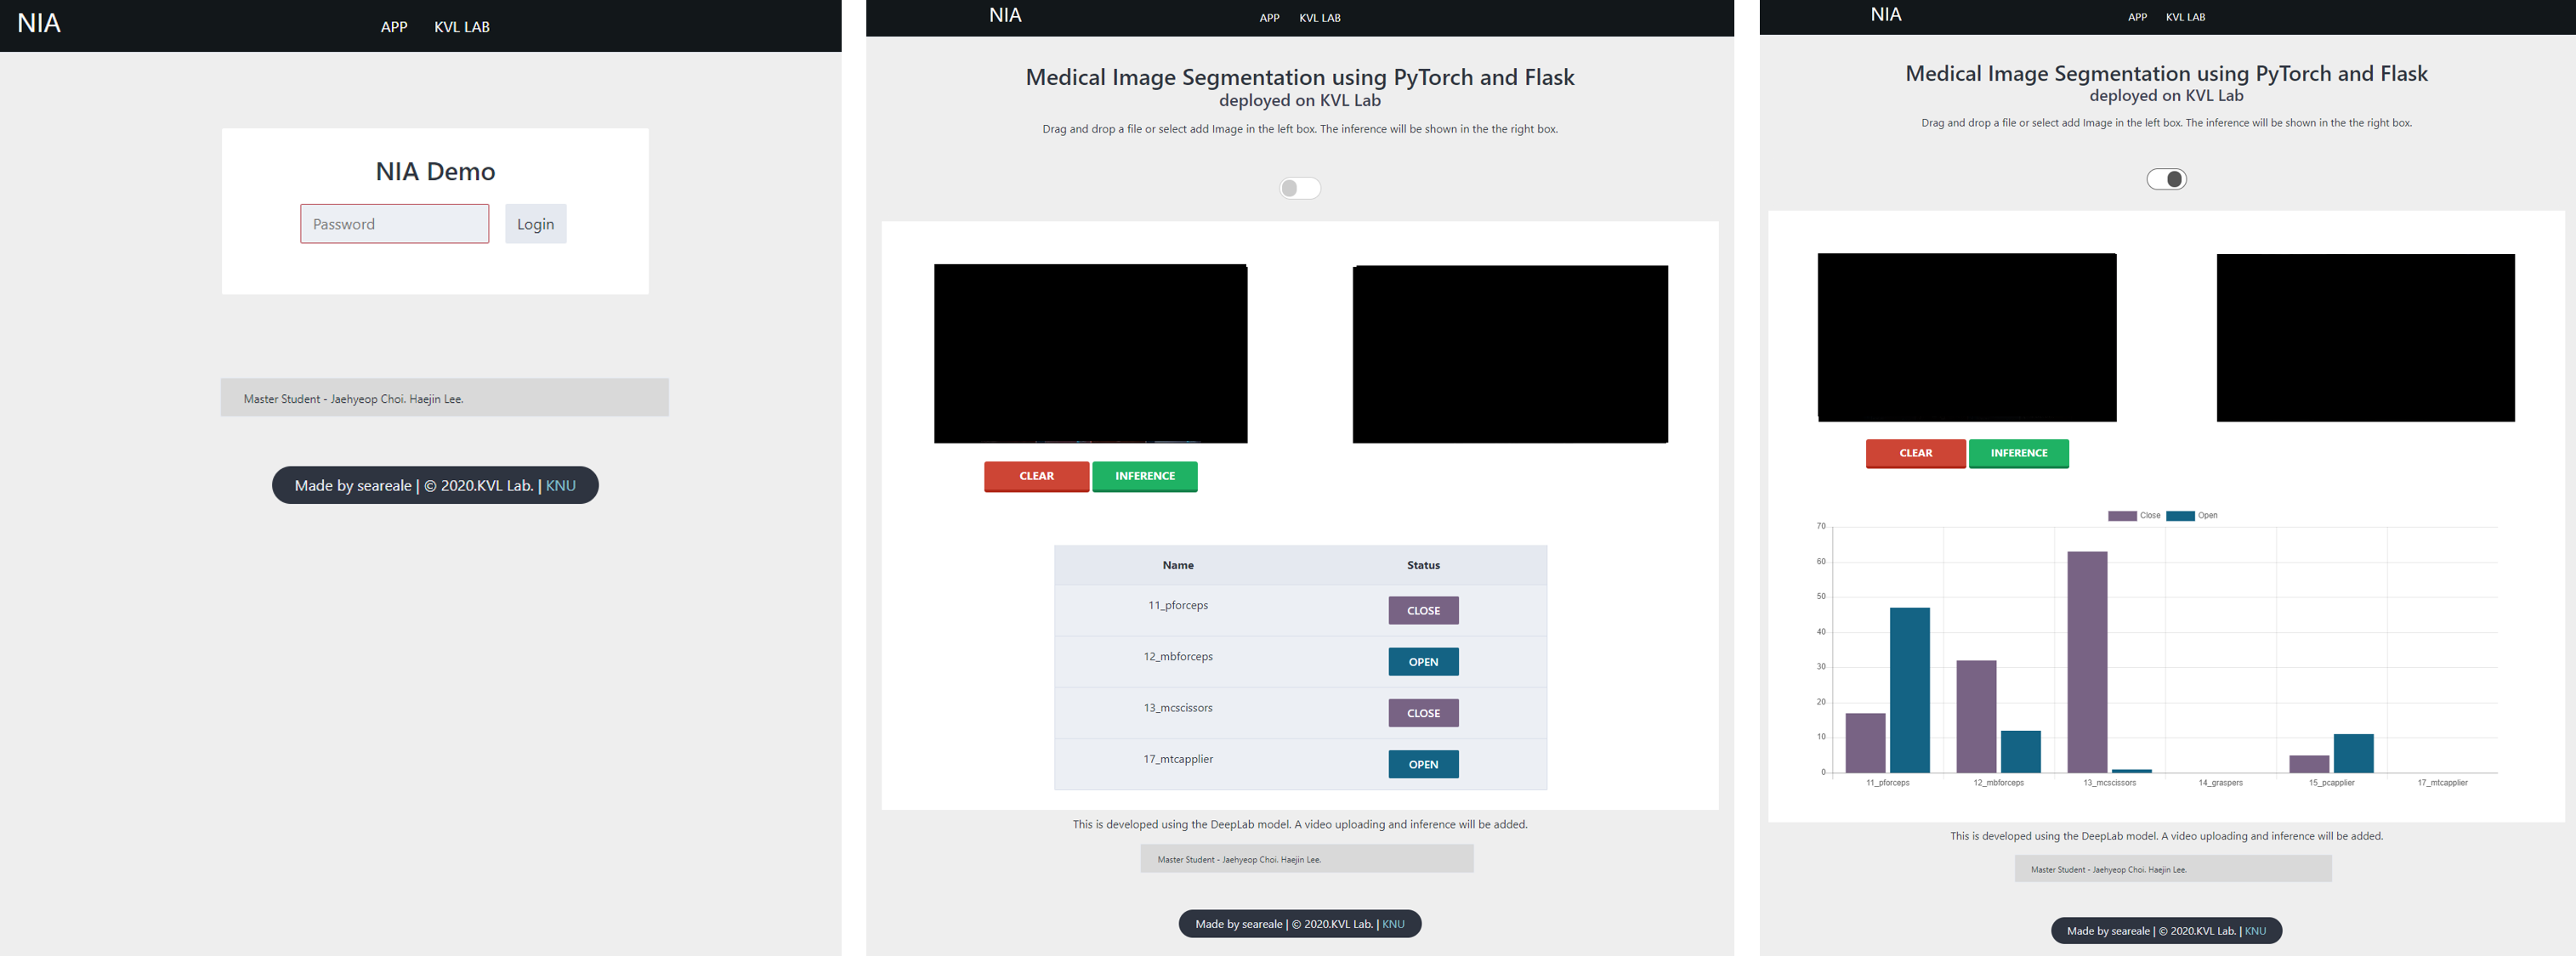2576x956 pixels.
Task: Click the NIA logo on the login page
Action: (37, 23)
